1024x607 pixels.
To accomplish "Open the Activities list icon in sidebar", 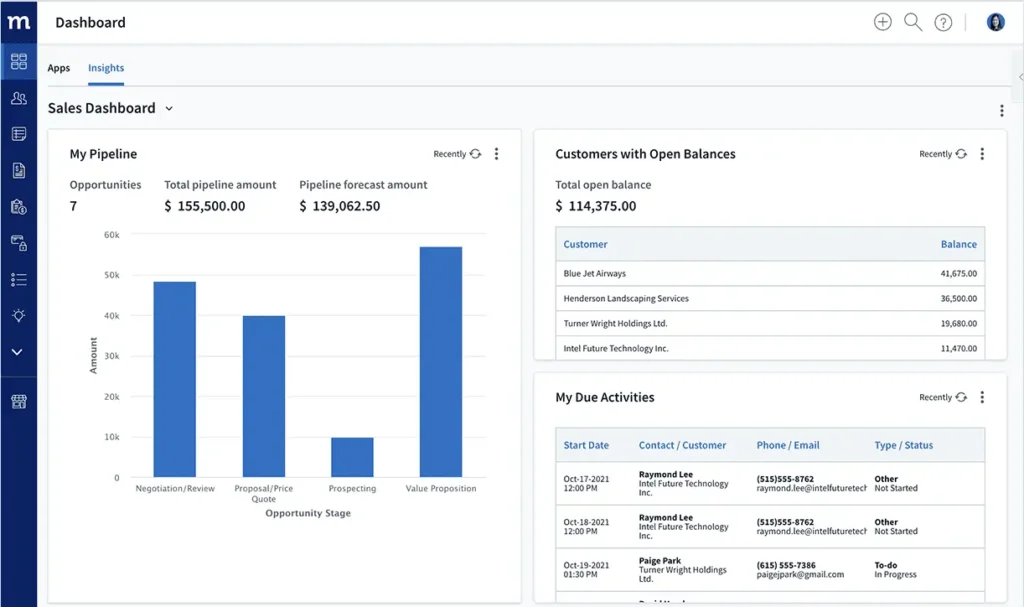I will pos(18,279).
